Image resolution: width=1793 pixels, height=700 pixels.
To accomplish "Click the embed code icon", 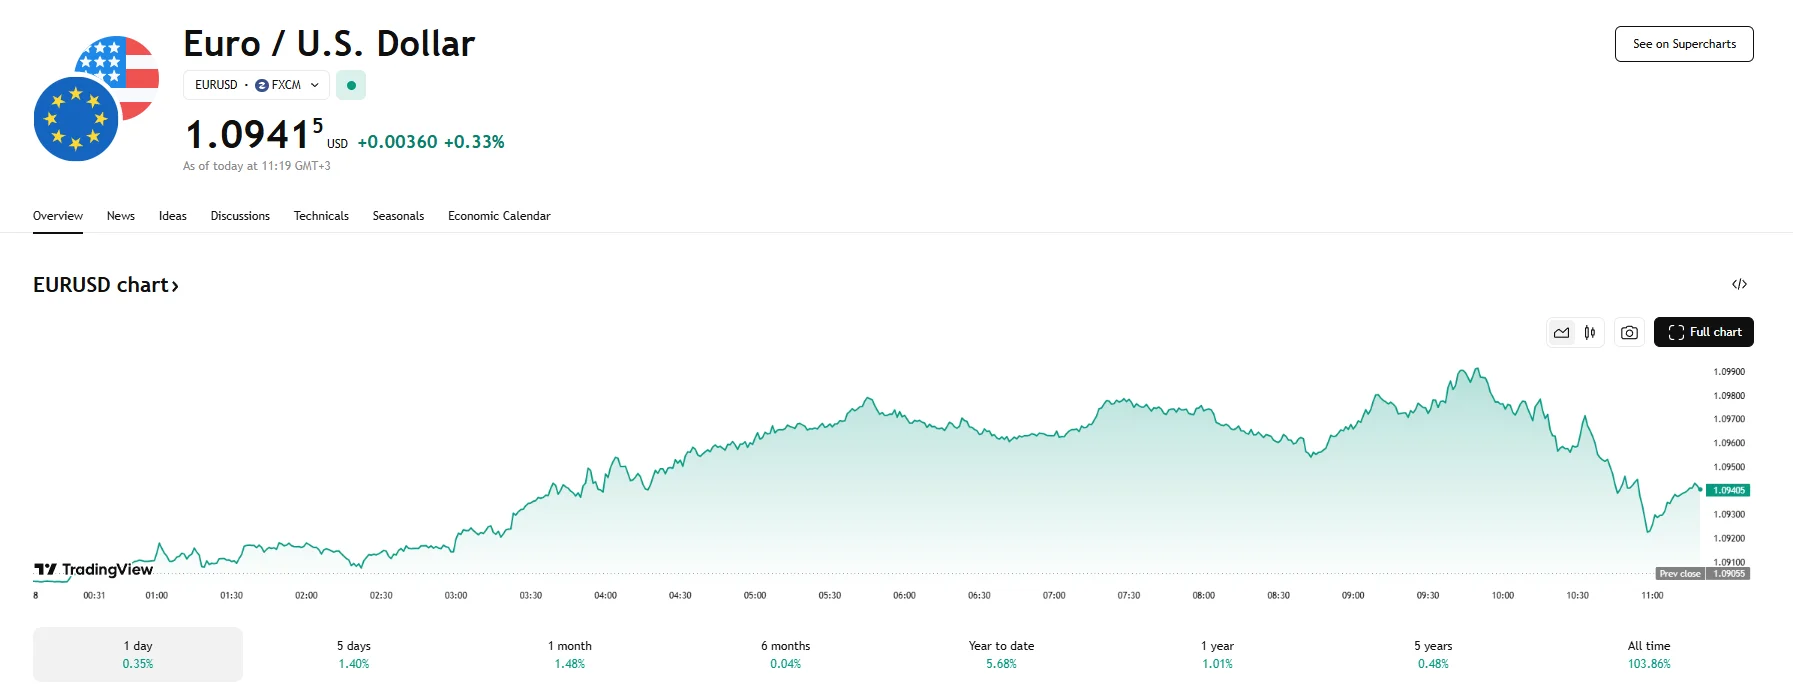I will click(1739, 285).
